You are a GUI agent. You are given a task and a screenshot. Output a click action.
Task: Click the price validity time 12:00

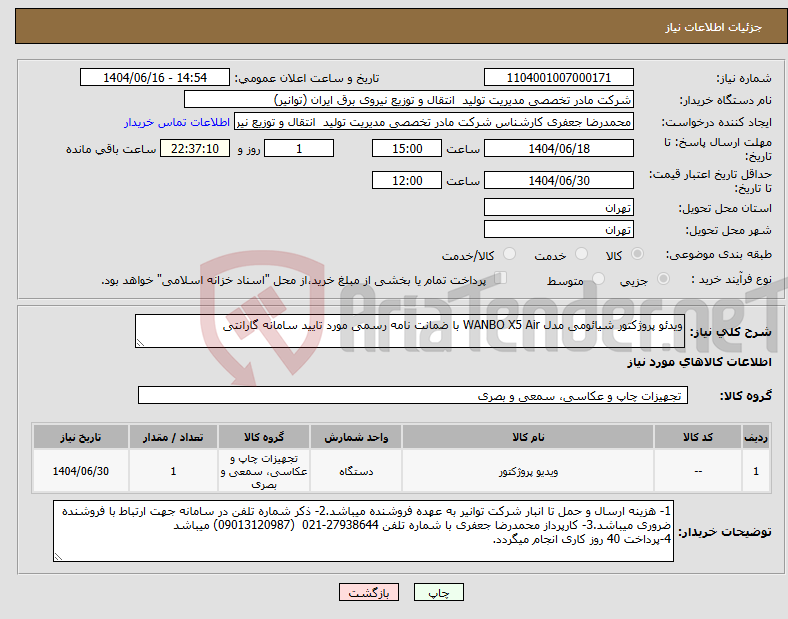[407, 180]
